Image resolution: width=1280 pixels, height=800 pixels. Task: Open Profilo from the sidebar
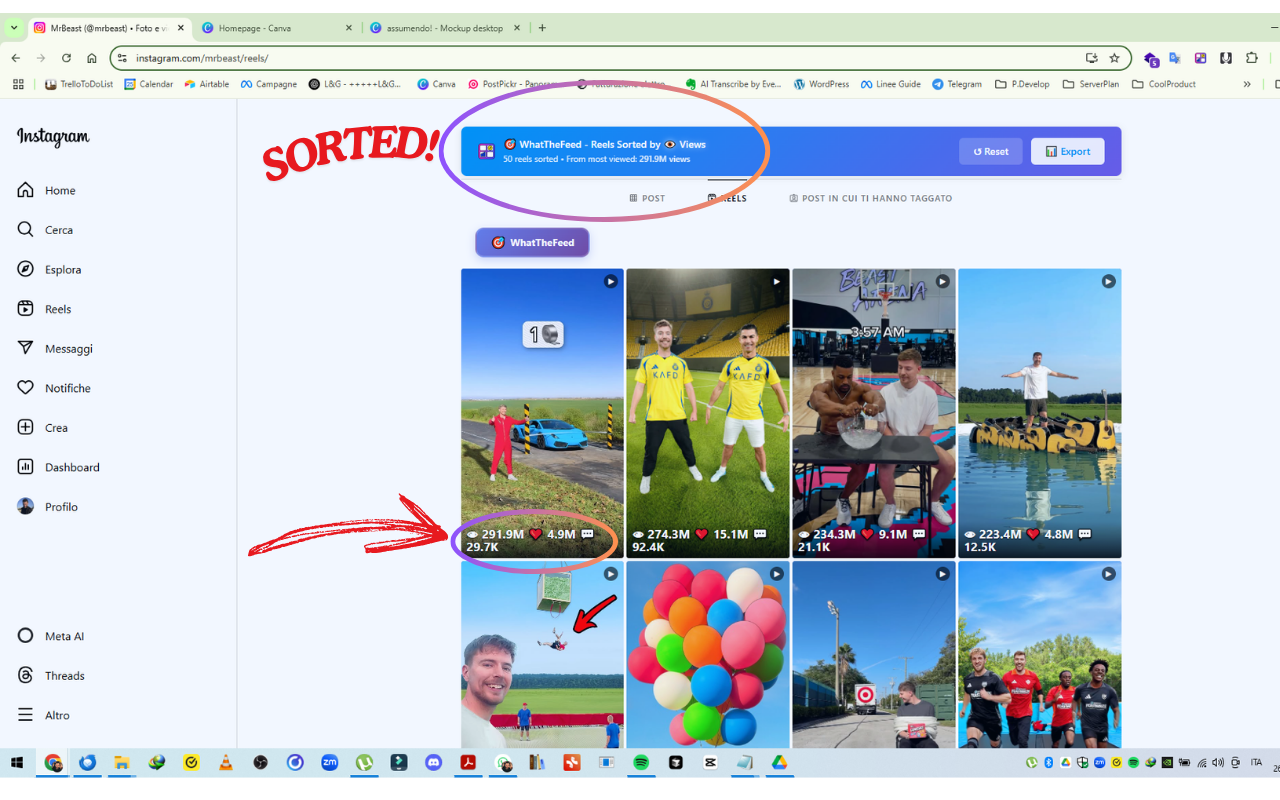(47, 507)
